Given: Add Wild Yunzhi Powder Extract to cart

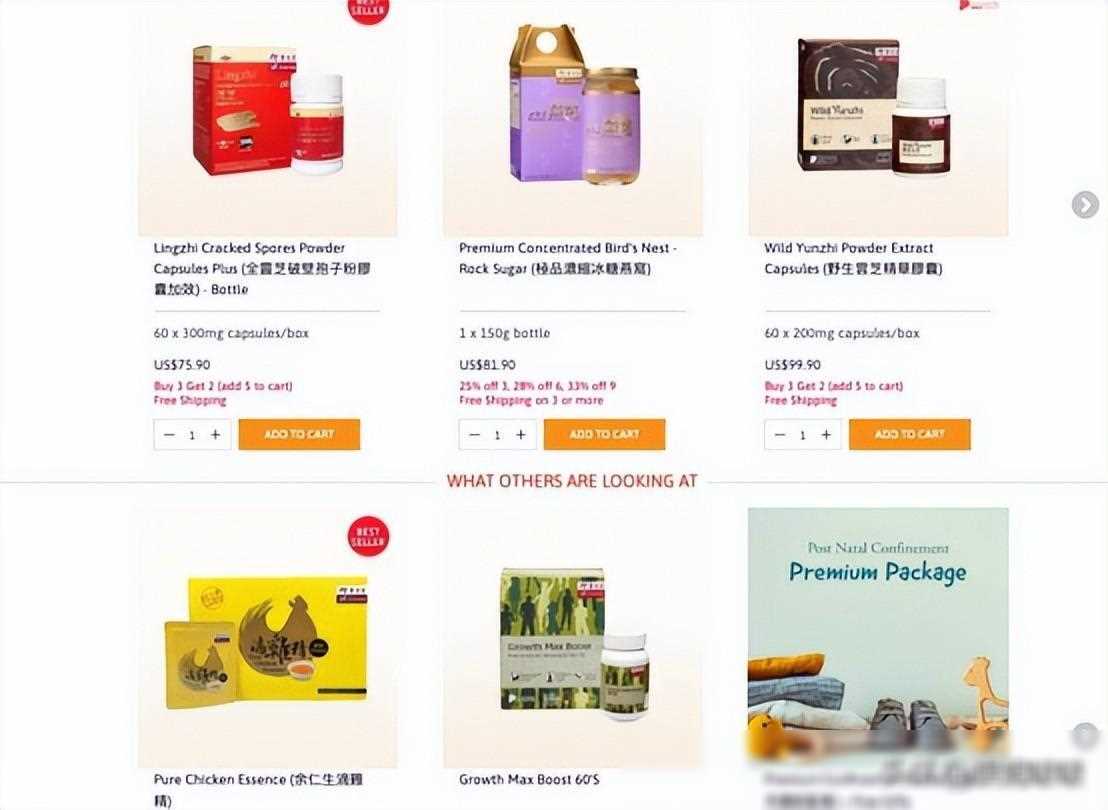Looking at the screenshot, I should tap(909, 434).
